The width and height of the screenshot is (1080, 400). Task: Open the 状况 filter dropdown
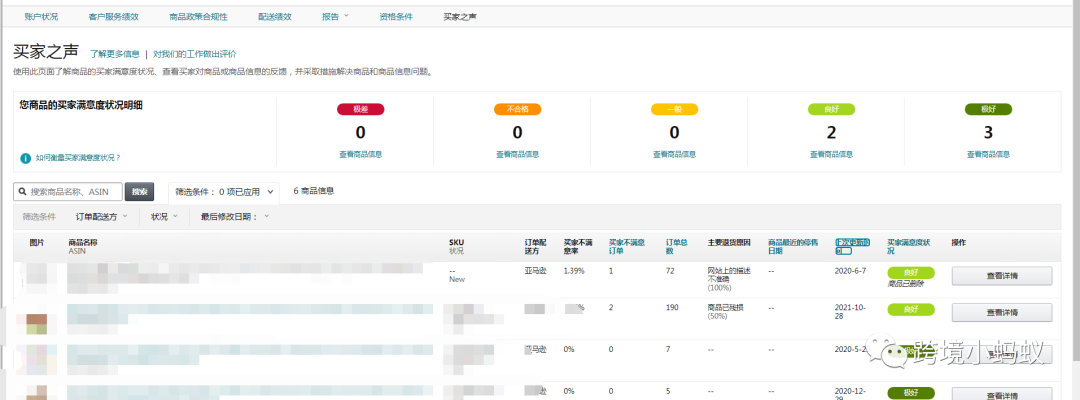click(x=165, y=216)
